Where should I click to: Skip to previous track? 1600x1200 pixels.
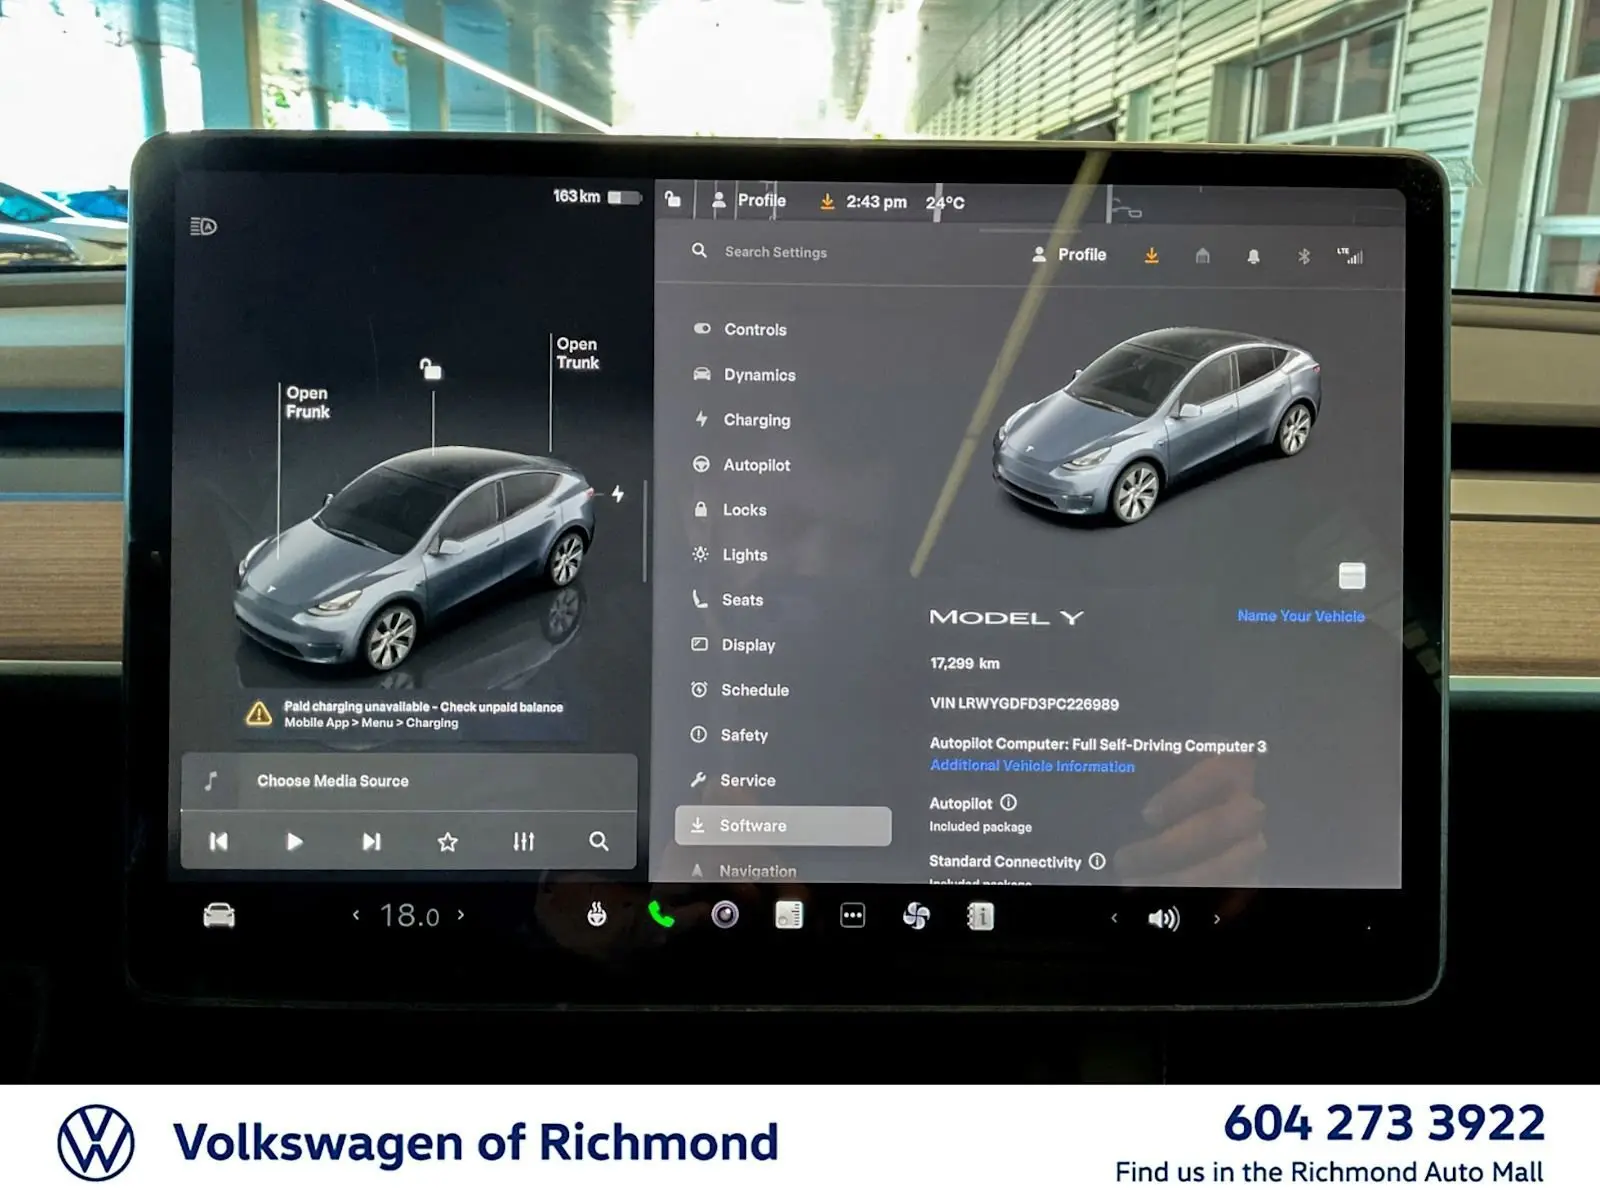pos(218,841)
